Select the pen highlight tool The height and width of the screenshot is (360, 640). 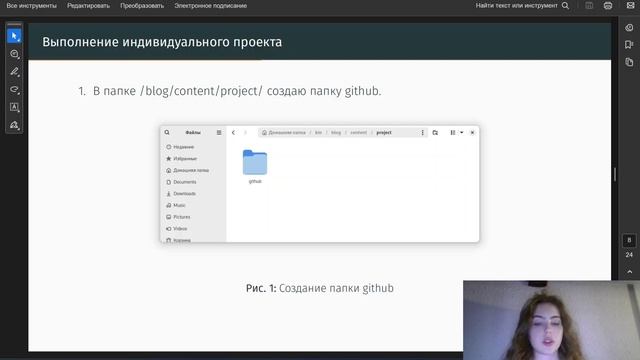(x=14, y=72)
